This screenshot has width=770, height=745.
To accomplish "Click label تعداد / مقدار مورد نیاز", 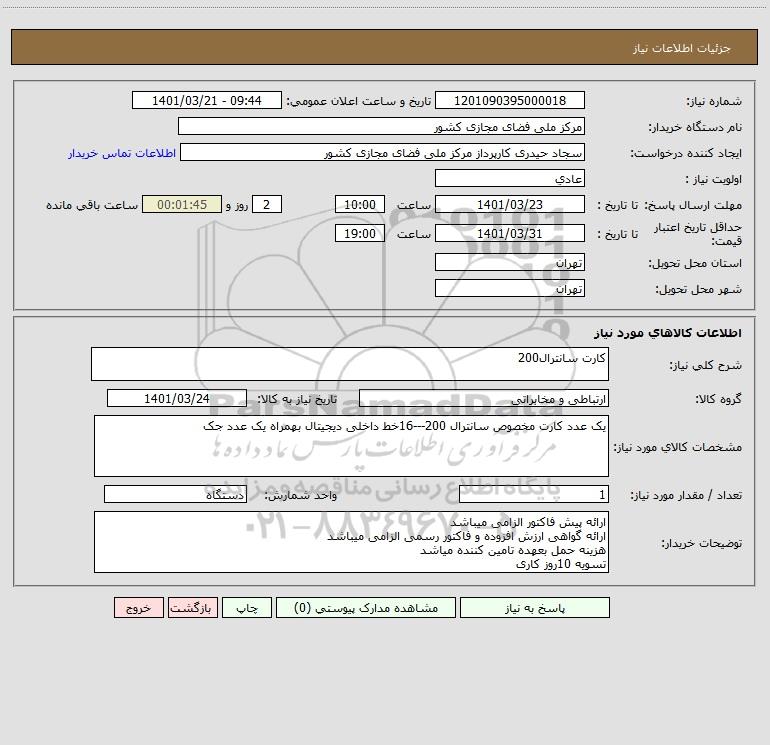I will click(686, 496).
